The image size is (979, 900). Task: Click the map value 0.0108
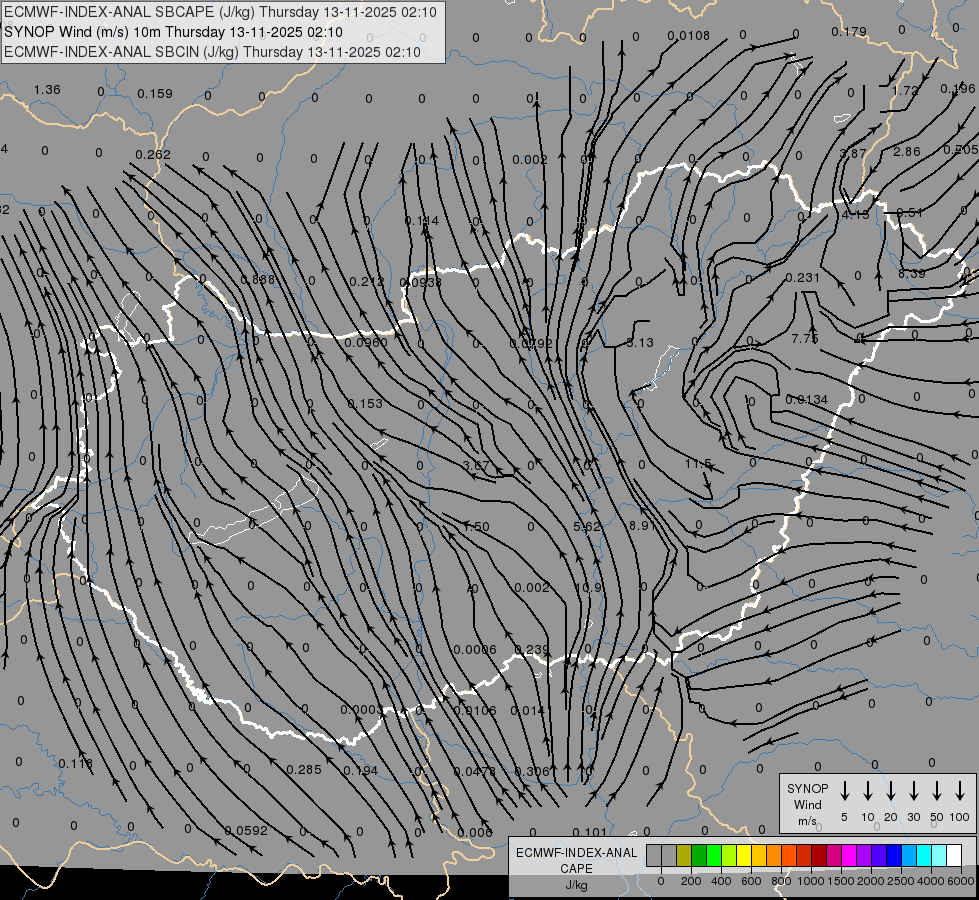click(x=688, y=36)
